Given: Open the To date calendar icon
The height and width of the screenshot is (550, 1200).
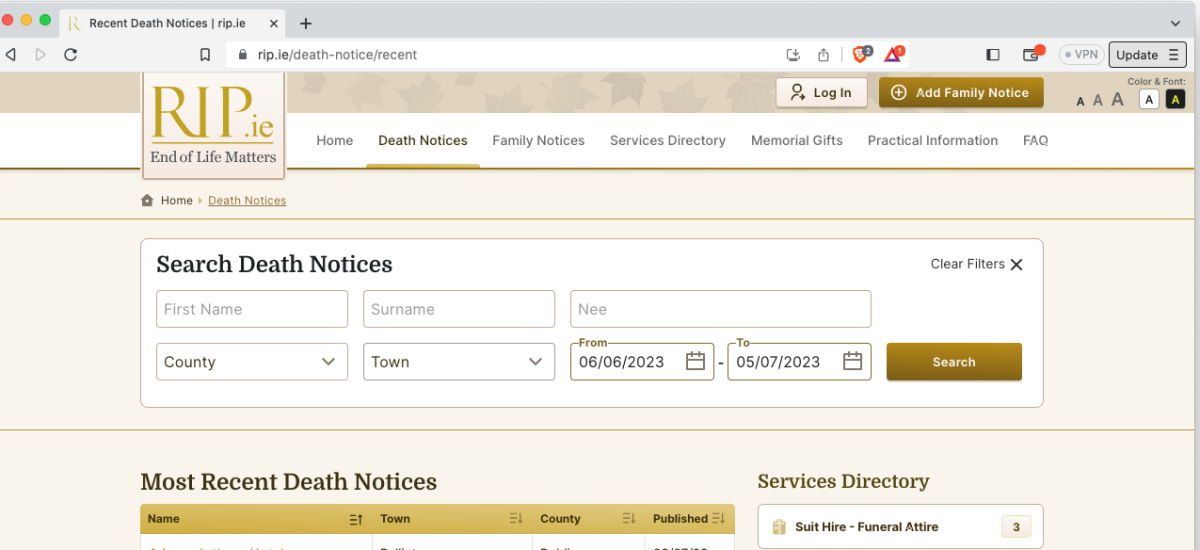Looking at the screenshot, I should 852,362.
